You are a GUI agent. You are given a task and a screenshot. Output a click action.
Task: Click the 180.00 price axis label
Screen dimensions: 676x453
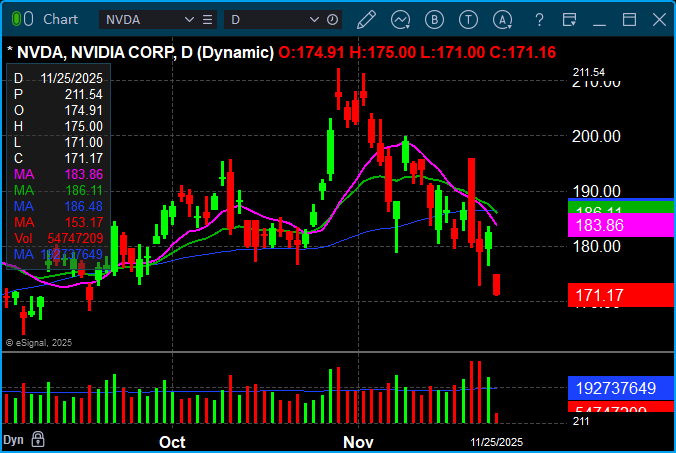[596, 247]
